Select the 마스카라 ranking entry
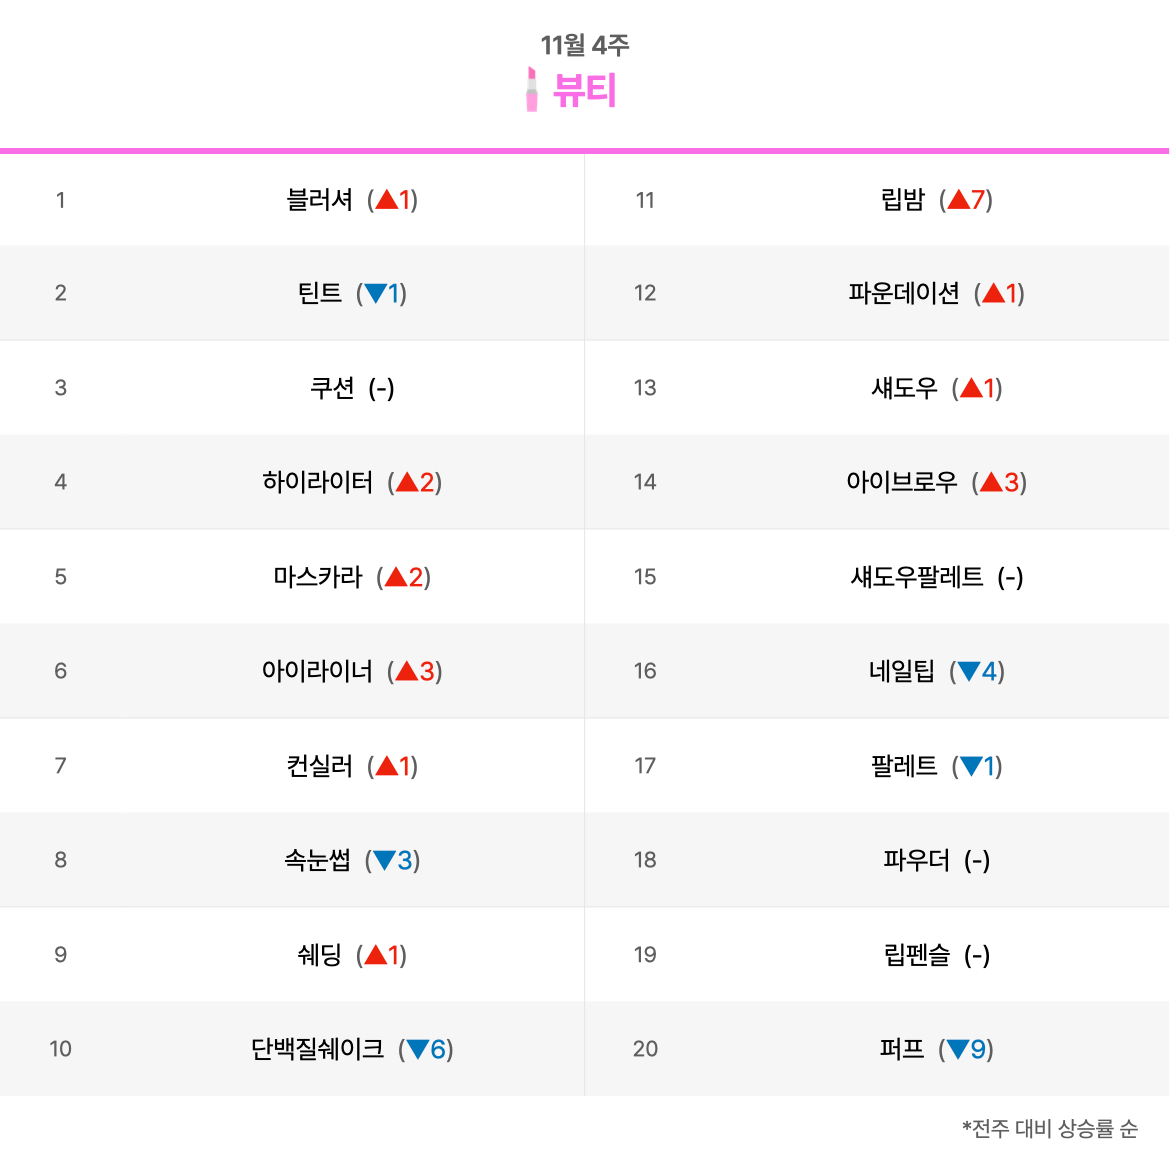 coord(317,577)
